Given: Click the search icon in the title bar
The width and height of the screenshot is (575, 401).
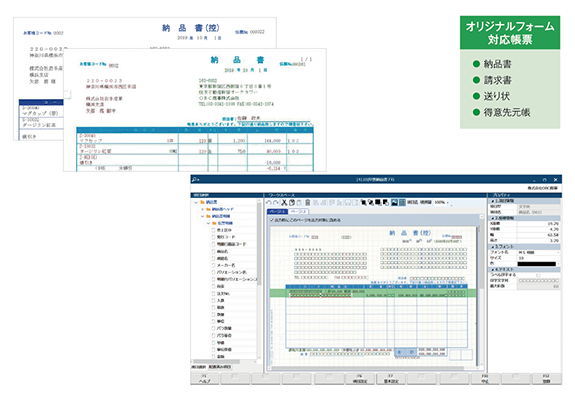Looking at the screenshot, I should (195, 180).
